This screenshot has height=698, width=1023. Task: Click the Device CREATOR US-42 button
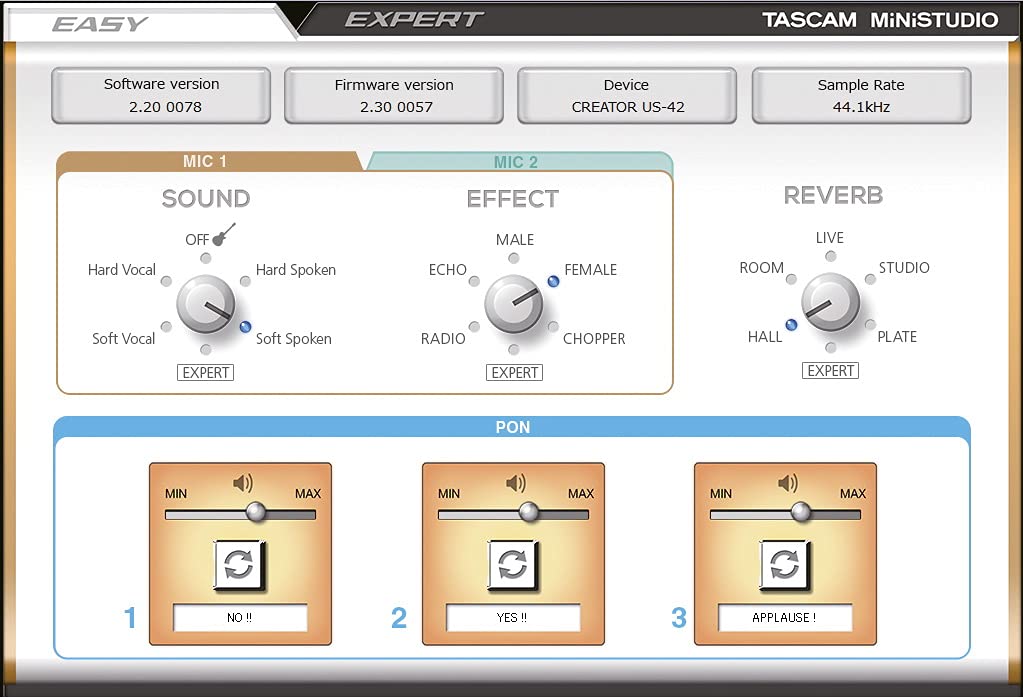pyautogui.click(x=627, y=95)
